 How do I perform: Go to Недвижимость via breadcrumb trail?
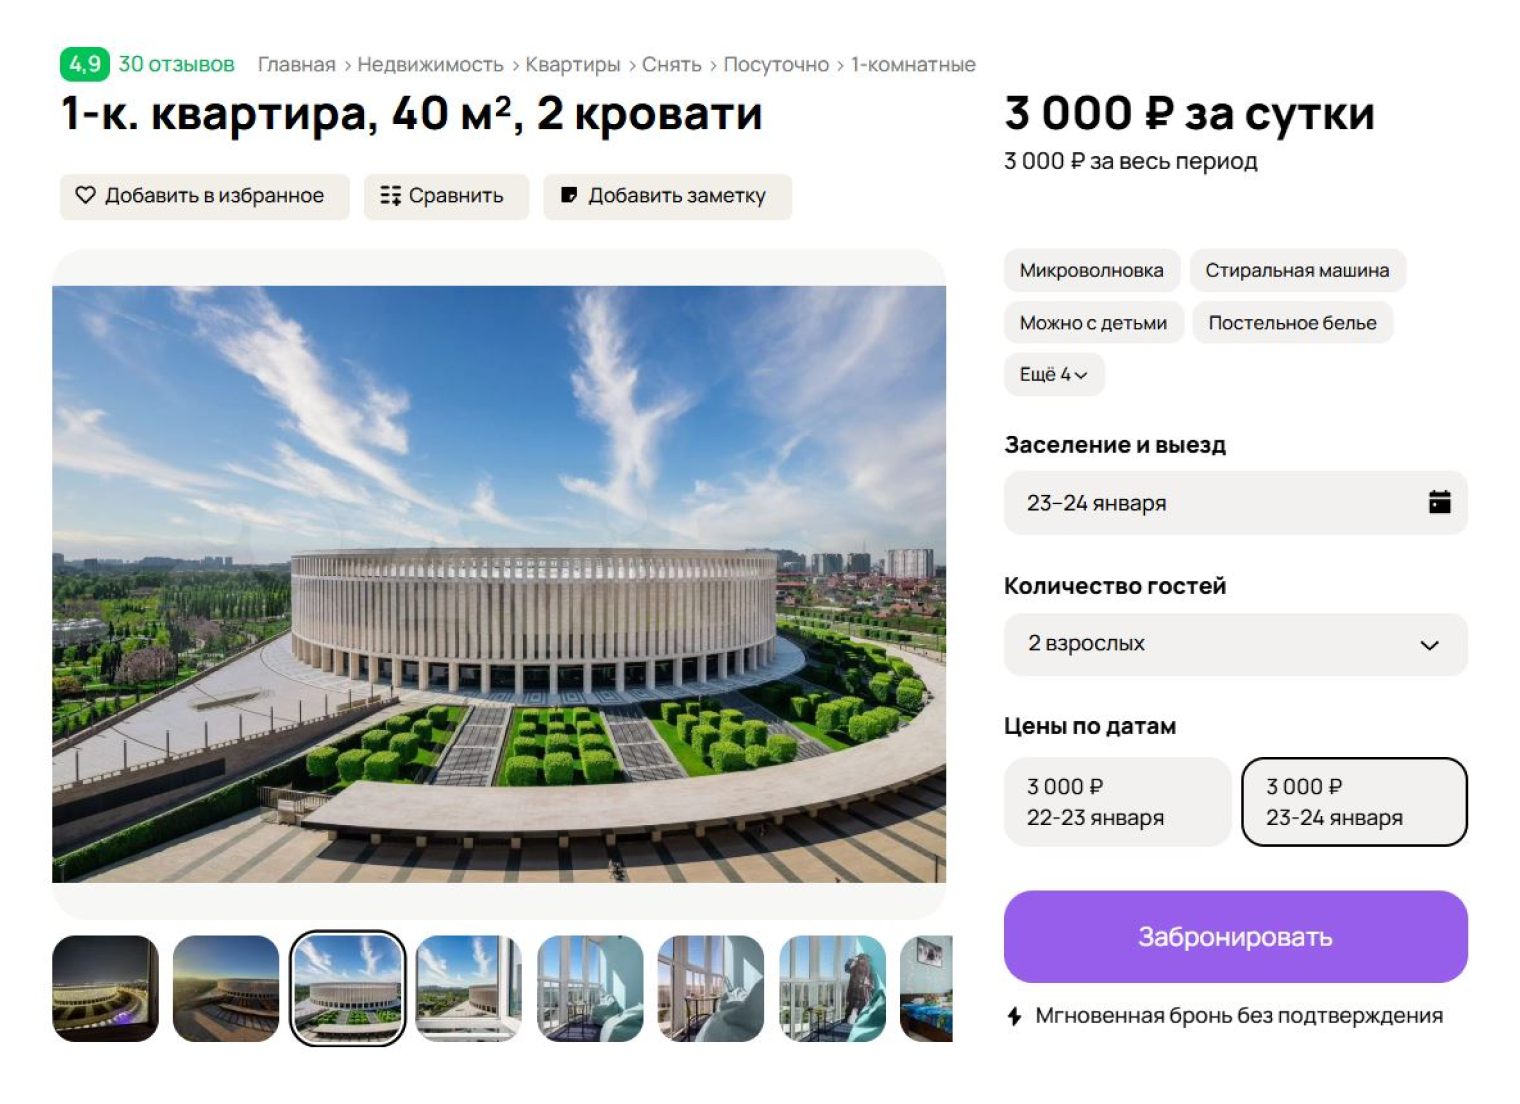pyautogui.click(x=430, y=64)
